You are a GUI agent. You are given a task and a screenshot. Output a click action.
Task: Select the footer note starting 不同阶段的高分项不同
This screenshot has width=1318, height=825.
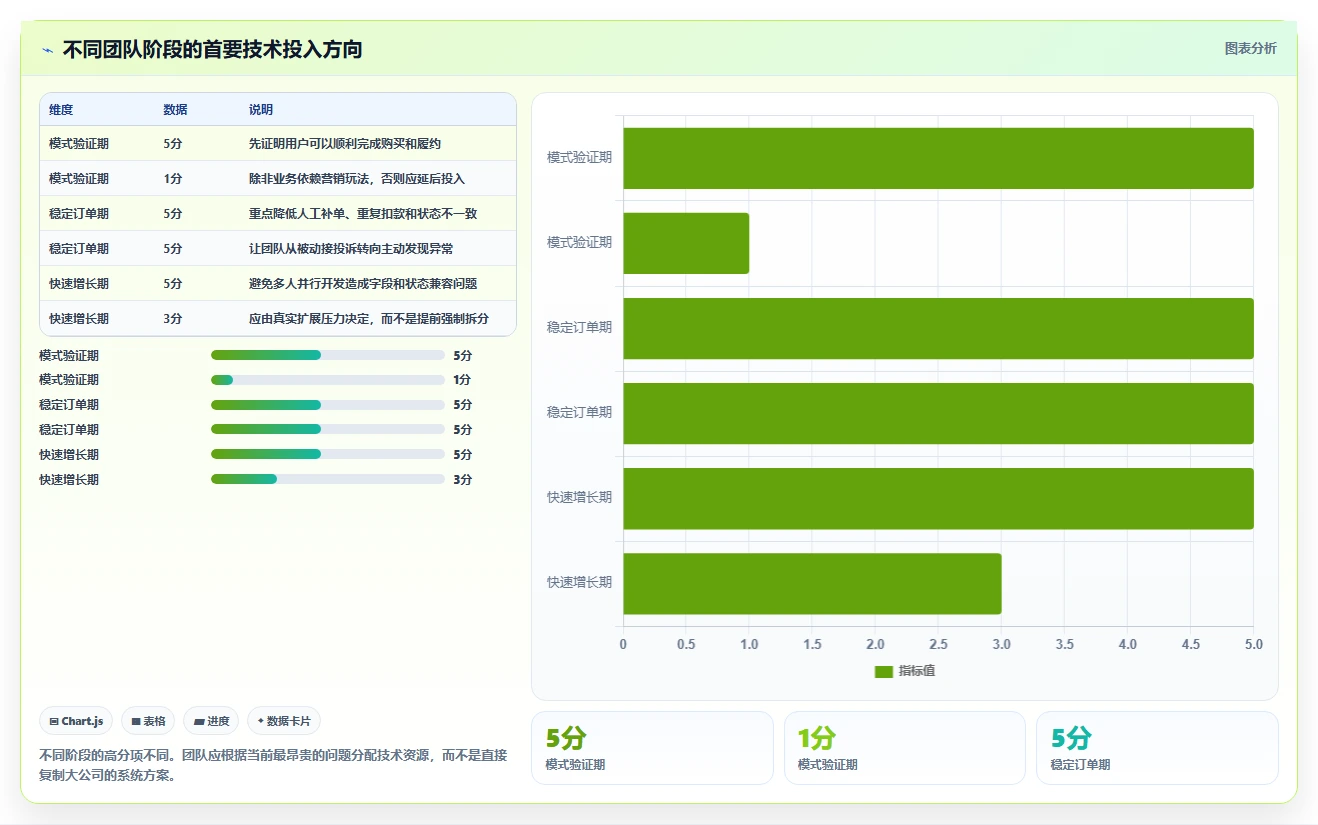click(273, 766)
